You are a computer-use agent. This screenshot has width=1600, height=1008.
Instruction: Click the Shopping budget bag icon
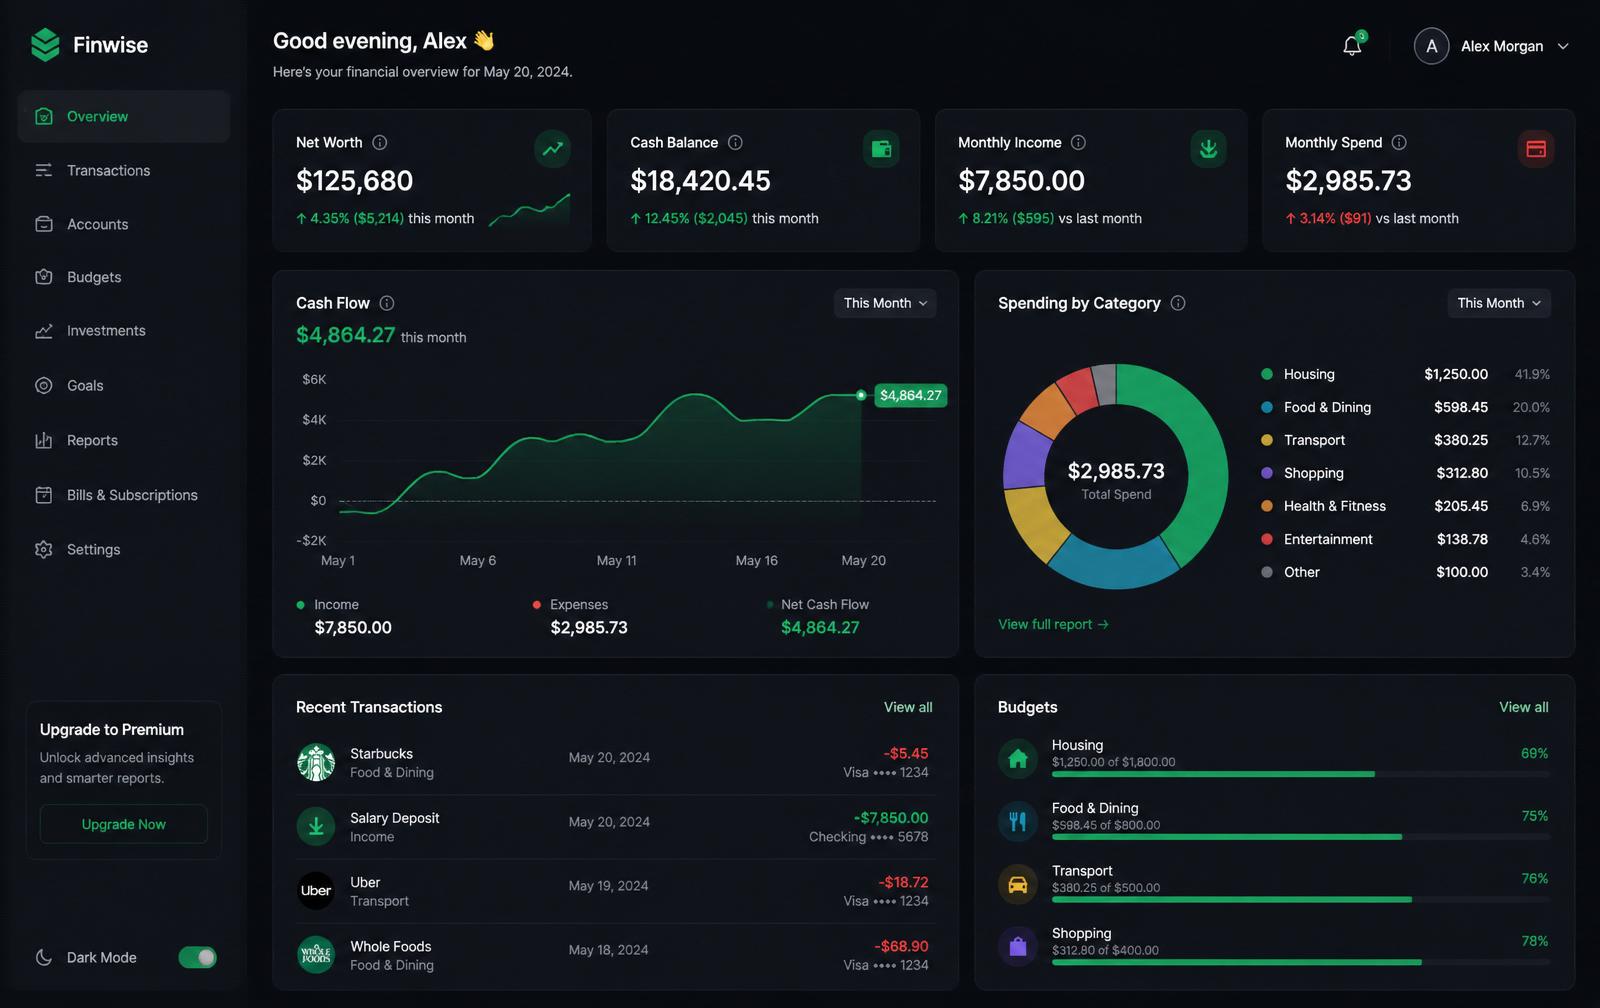point(1018,947)
